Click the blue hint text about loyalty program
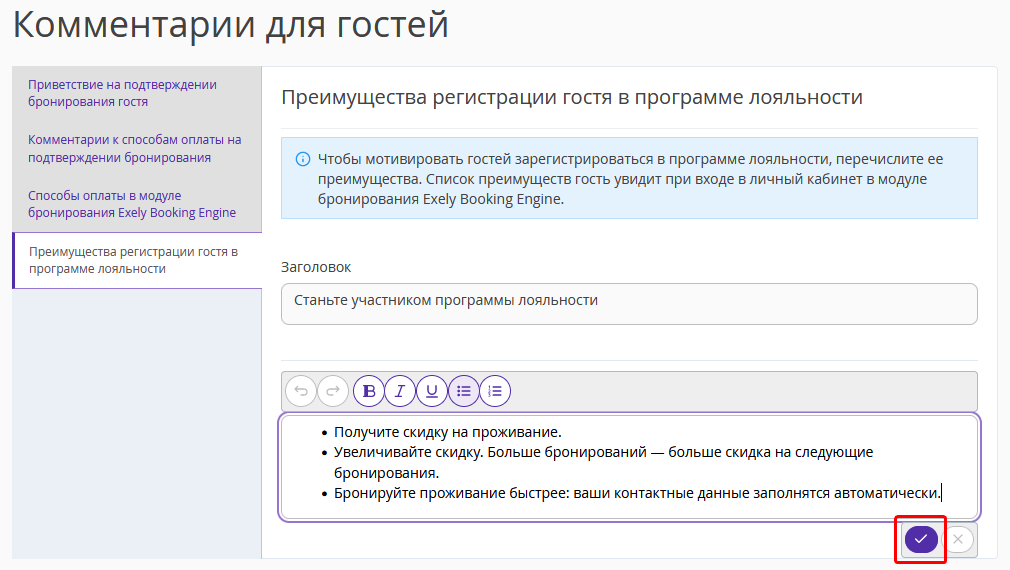Viewport: 1010px width, 570px height. pos(630,179)
